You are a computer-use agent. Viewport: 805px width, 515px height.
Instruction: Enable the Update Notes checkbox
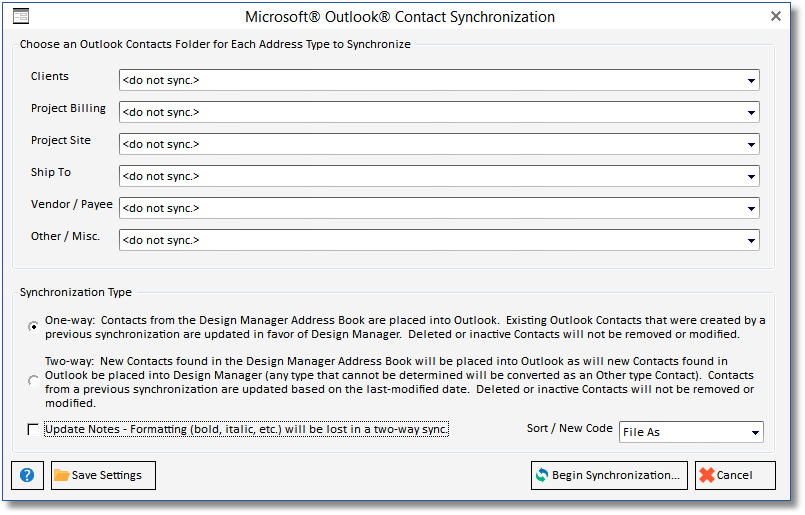pos(33,429)
